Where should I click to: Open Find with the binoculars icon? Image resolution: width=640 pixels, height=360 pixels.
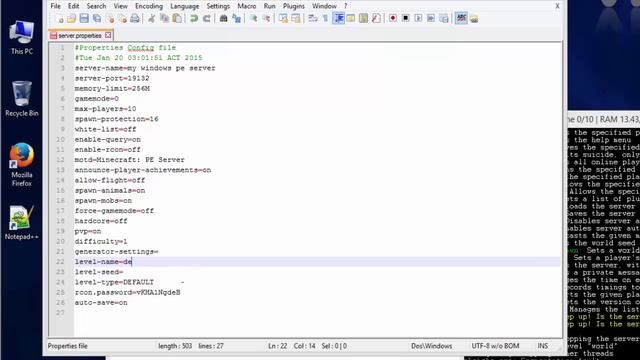223,18
